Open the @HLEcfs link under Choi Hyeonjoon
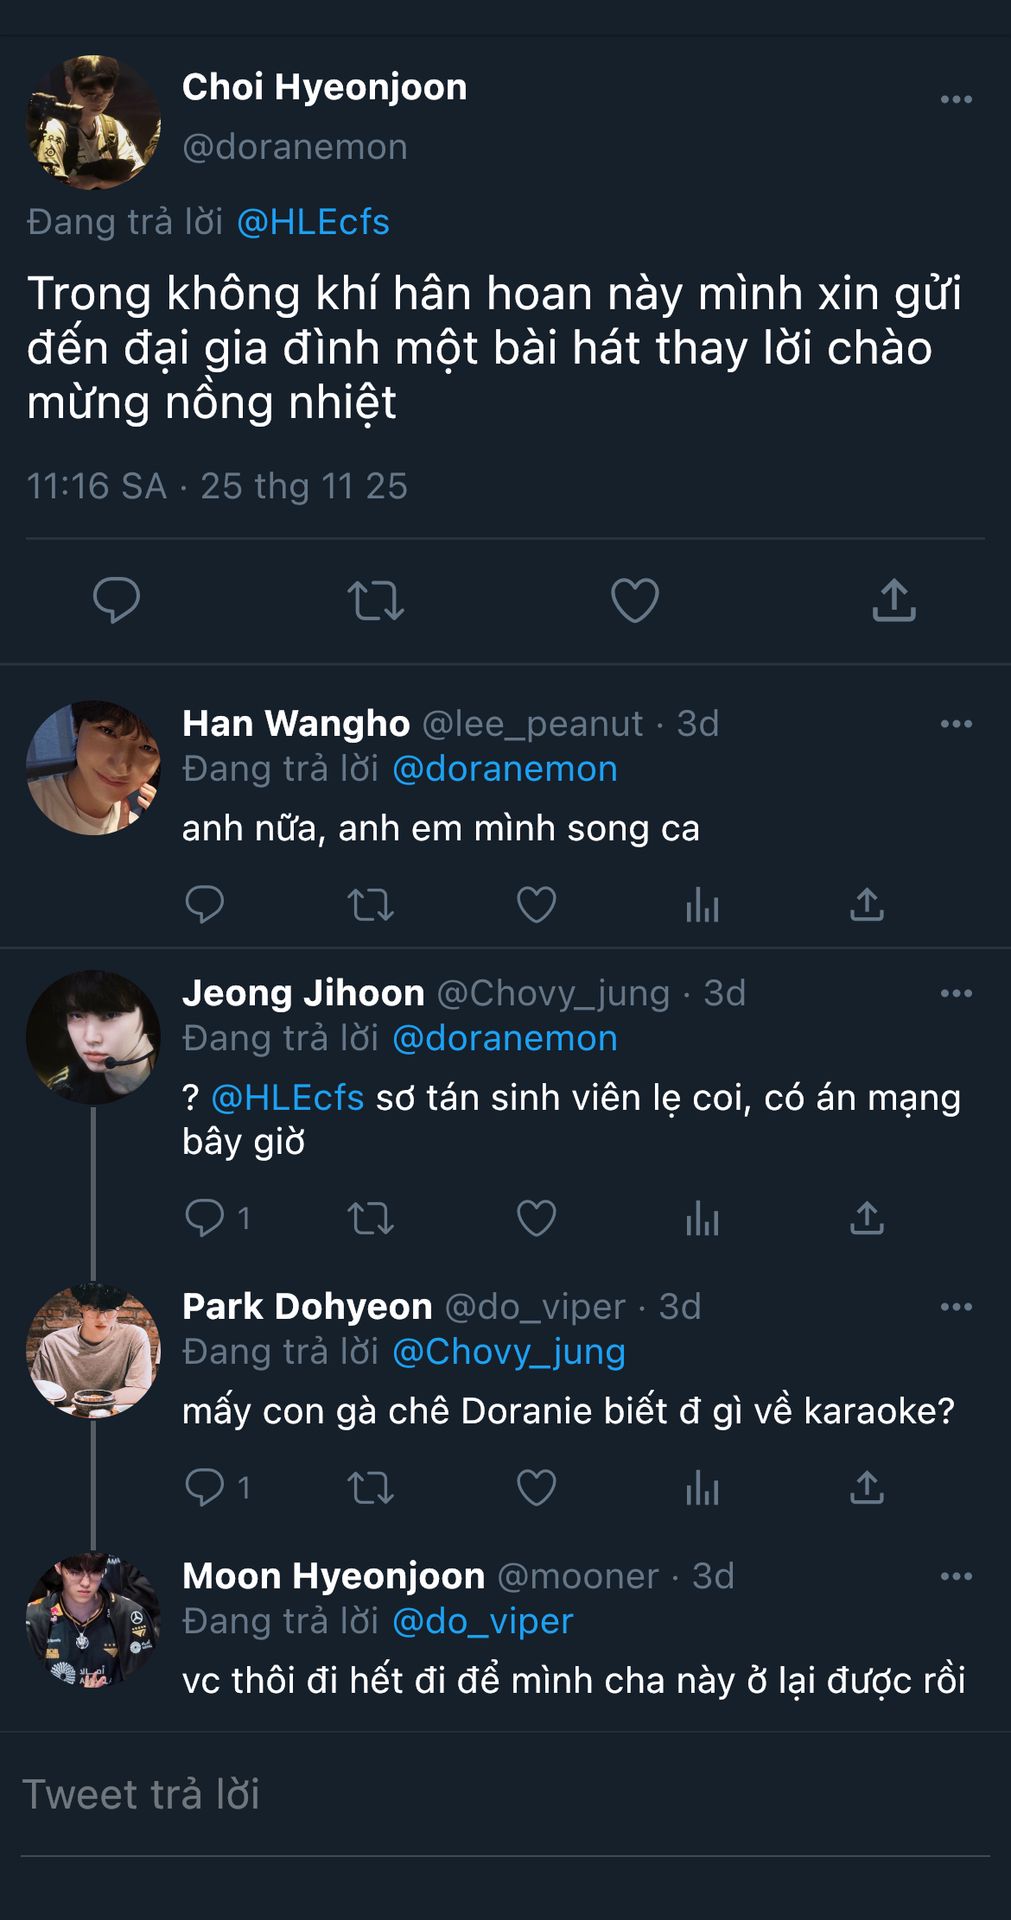The height and width of the screenshot is (1920, 1011). tap(313, 222)
